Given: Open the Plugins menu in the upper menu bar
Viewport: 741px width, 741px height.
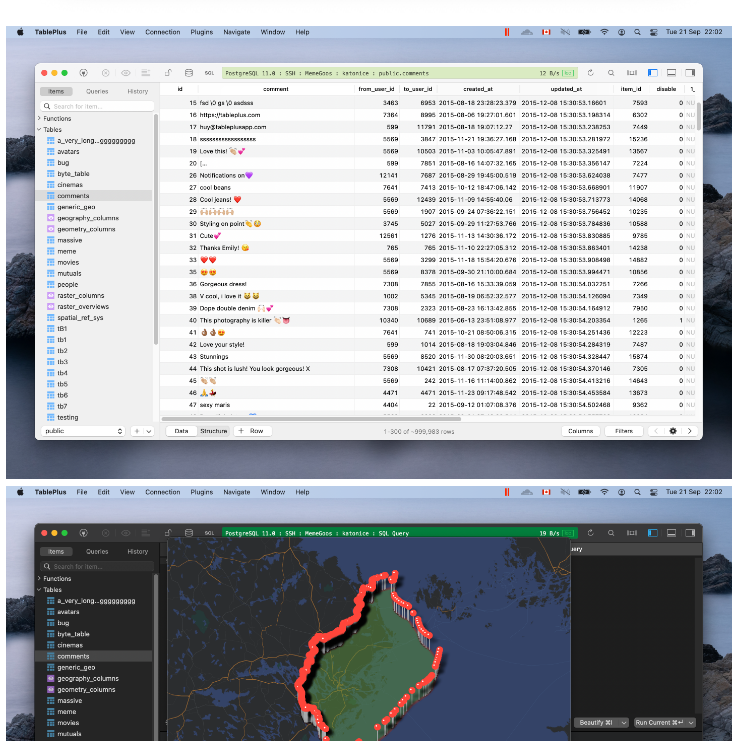Looking at the screenshot, I should pos(202,32).
